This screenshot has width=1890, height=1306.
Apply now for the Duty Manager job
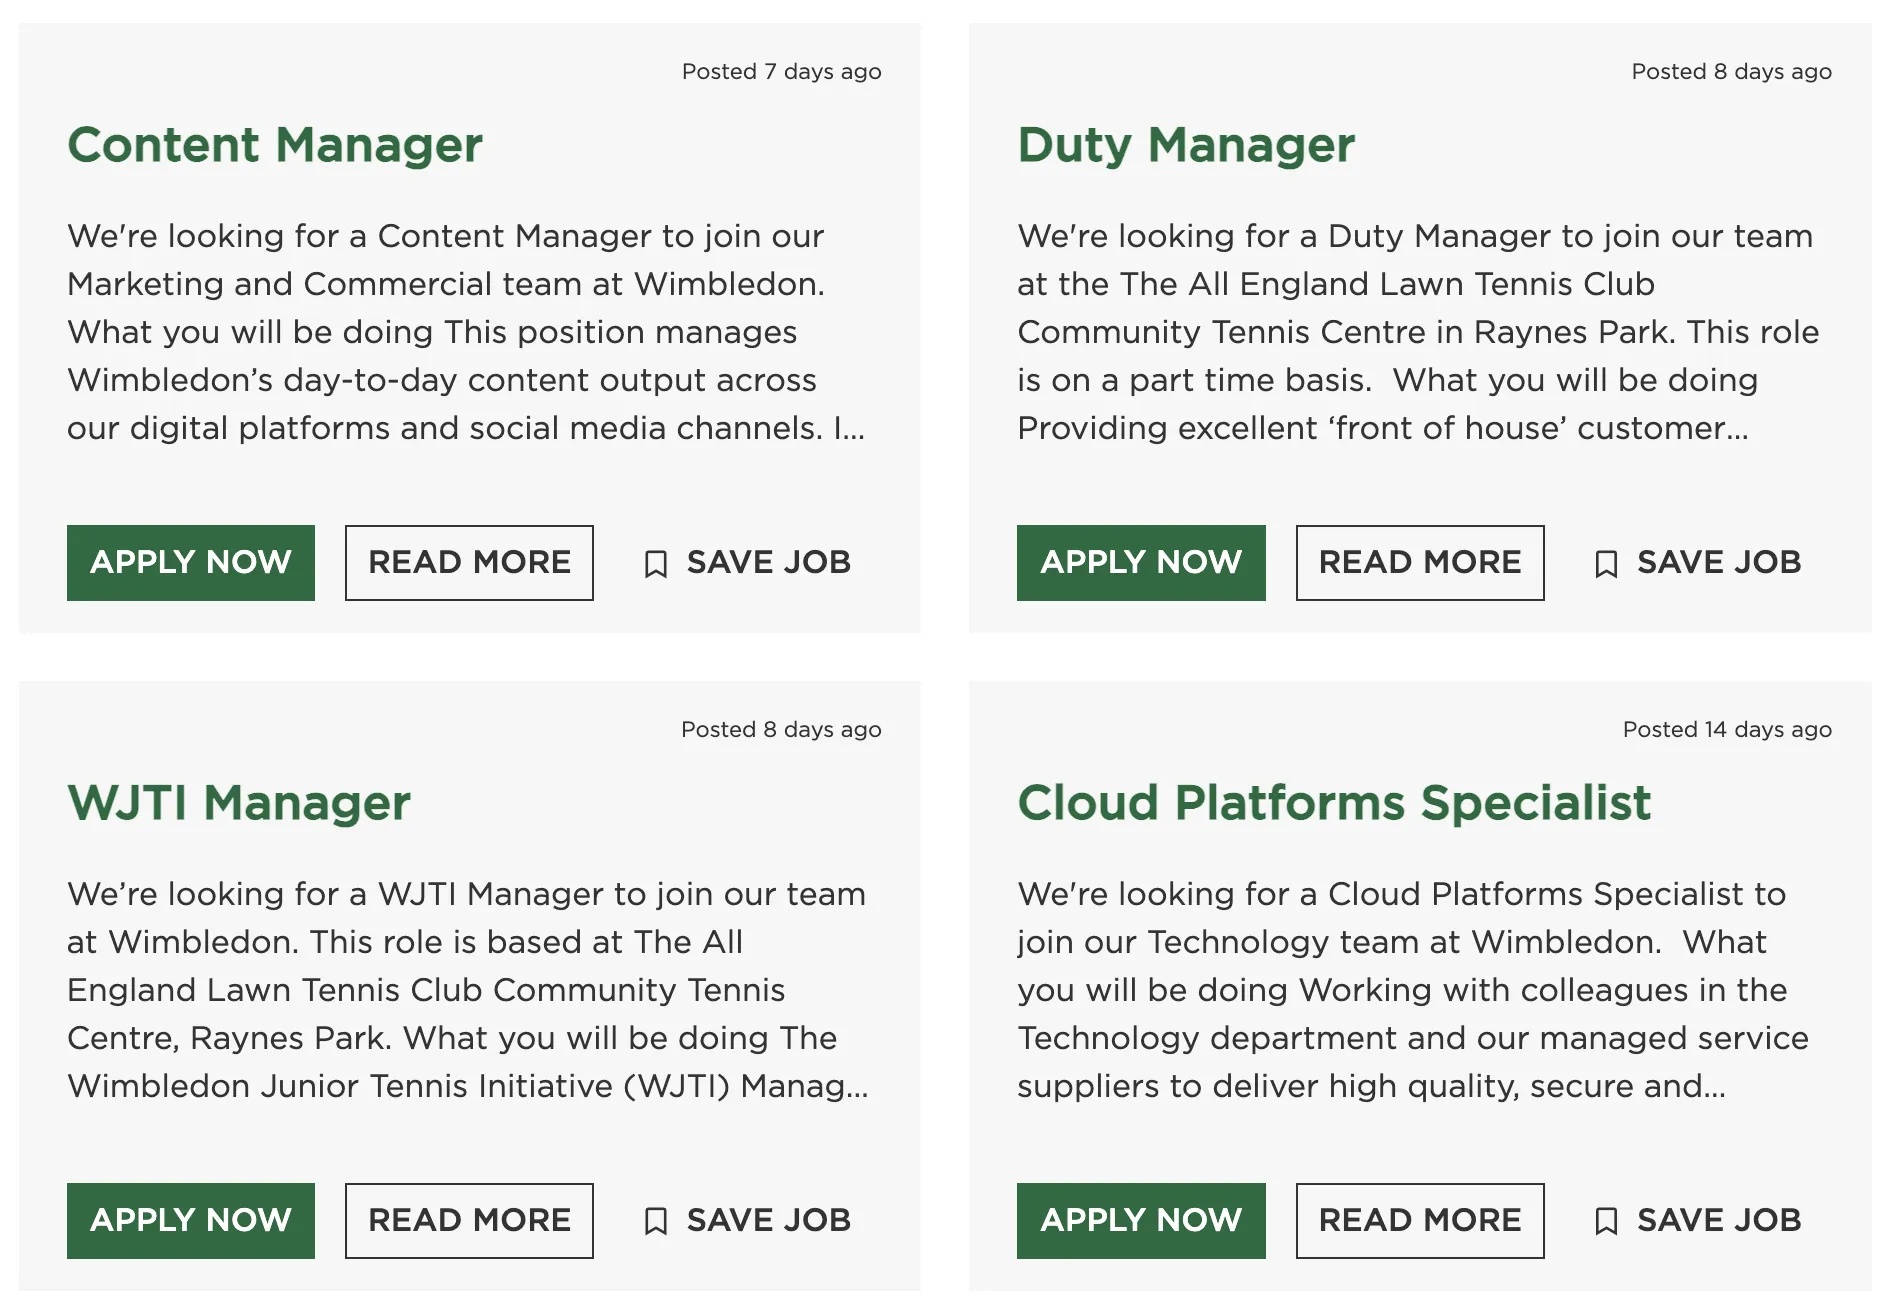click(x=1140, y=562)
